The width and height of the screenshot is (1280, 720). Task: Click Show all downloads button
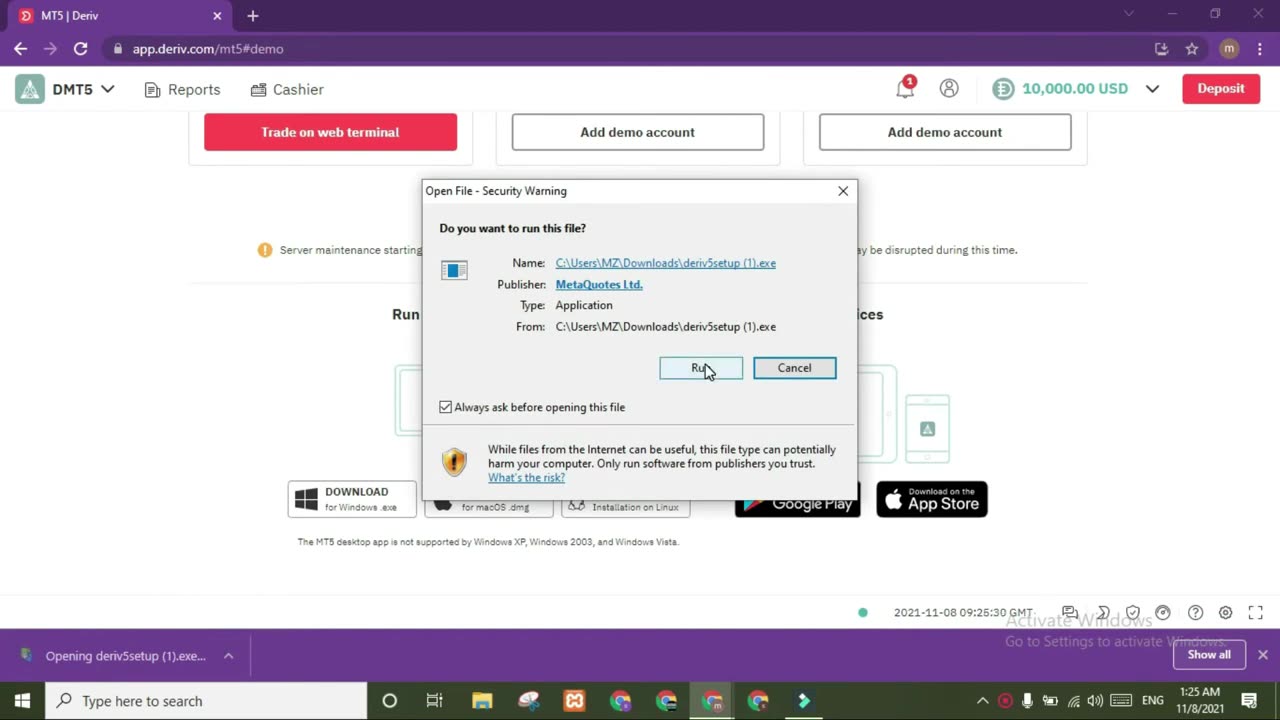click(1209, 655)
